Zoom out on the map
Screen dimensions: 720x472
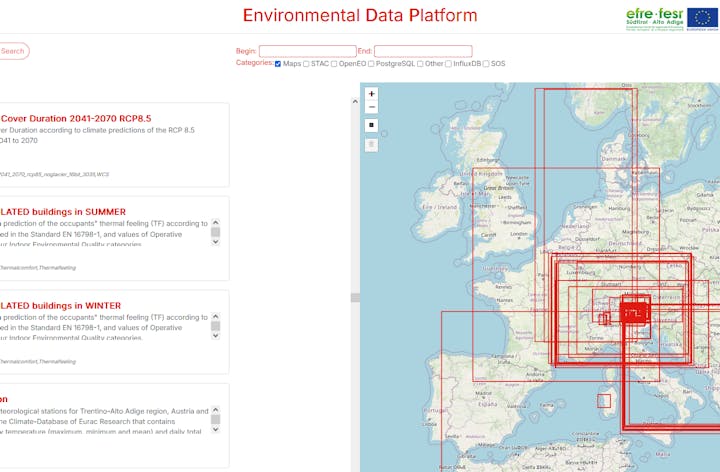tap(371, 107)
